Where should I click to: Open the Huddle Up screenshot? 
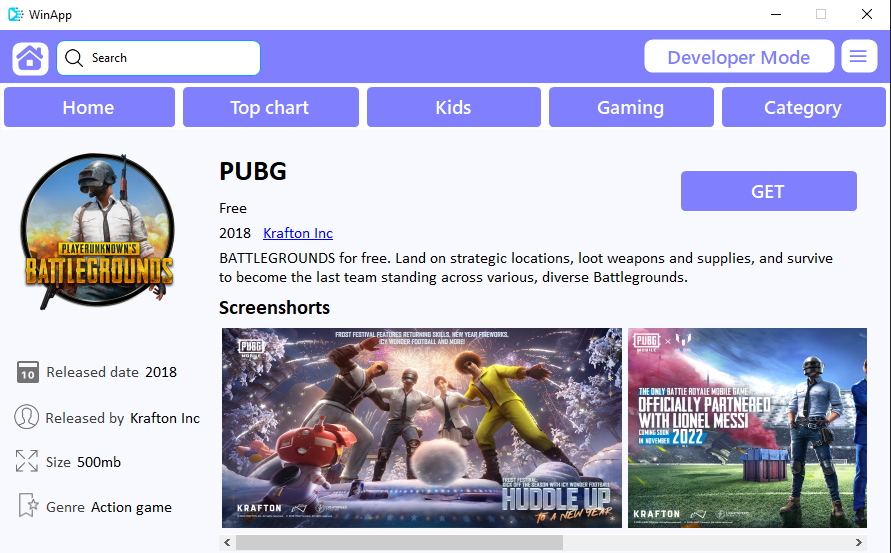tap(422, 428)
